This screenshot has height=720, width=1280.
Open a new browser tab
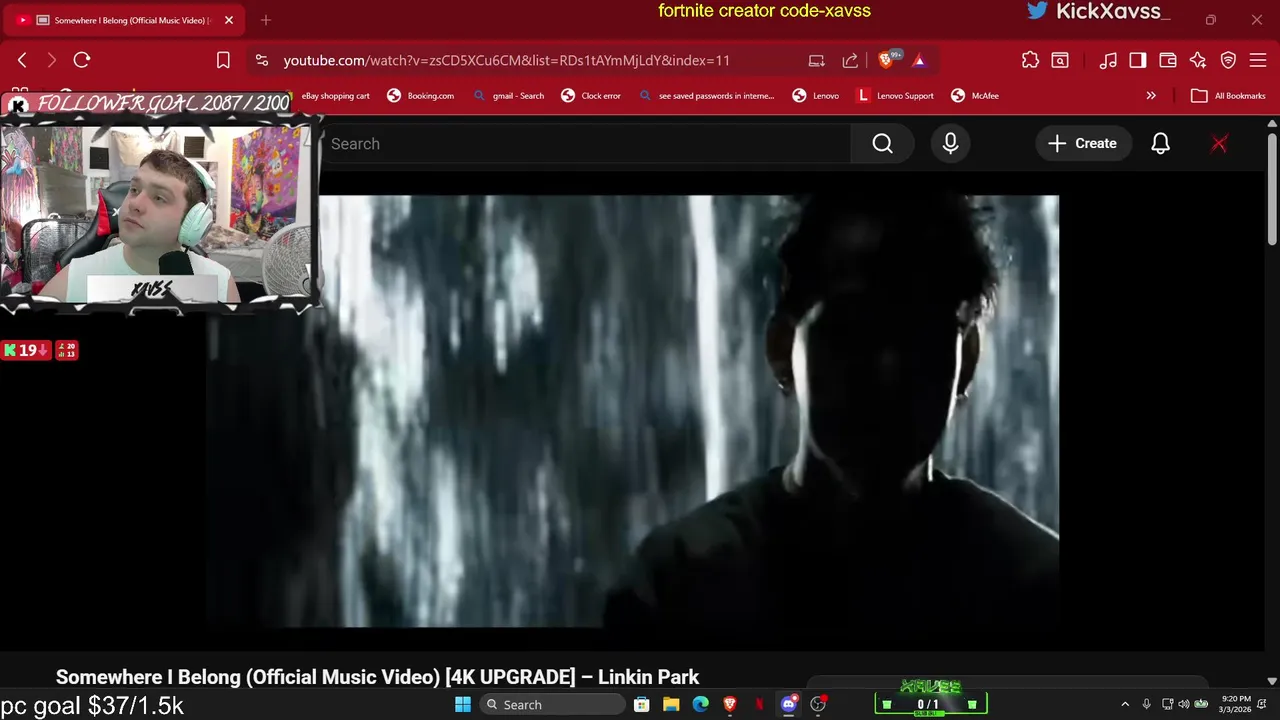(265, 20)
